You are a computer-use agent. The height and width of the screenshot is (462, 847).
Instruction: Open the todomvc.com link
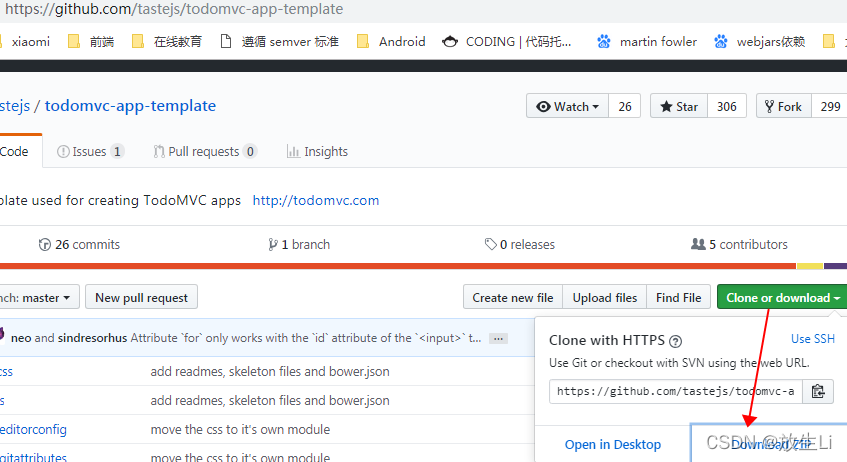(x=316, y=200)
